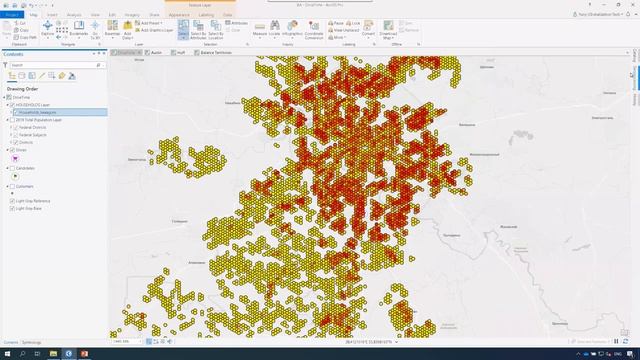Image resolution: width=640 pixels, height=360 pixels.
Task: List by Labeling icon
Action: pyautogui.click(x=62, y=76)
